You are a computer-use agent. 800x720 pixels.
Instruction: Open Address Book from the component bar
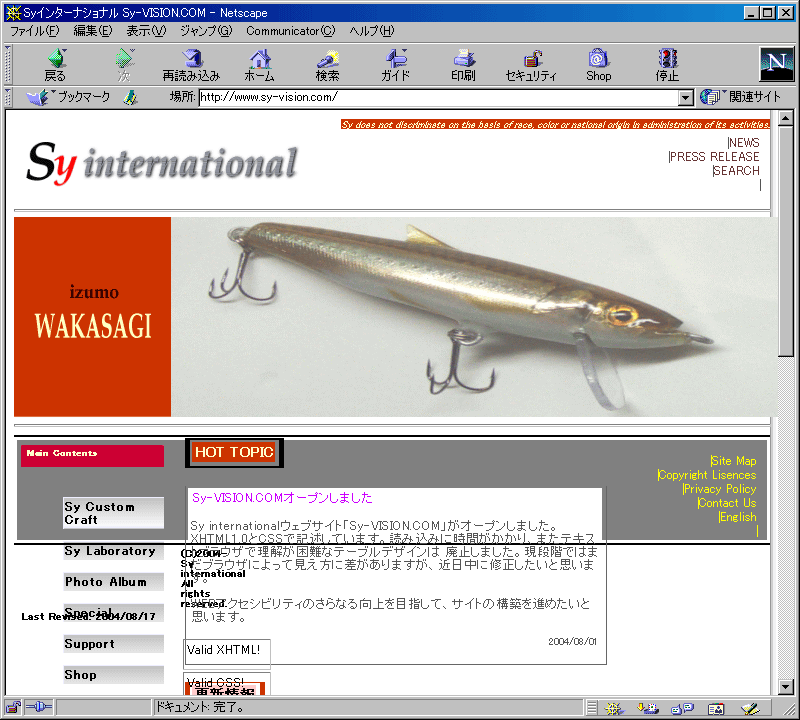(716, 708)
